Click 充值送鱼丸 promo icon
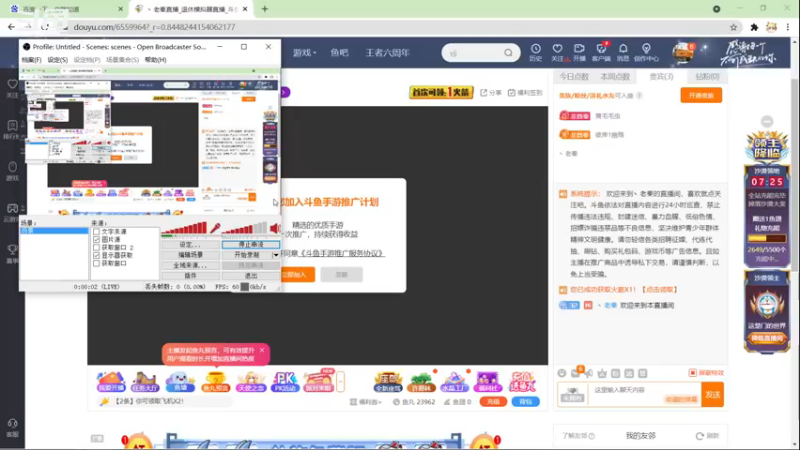Image resolution: width=800 pixels, height=450 pixels. coord(522,381)
